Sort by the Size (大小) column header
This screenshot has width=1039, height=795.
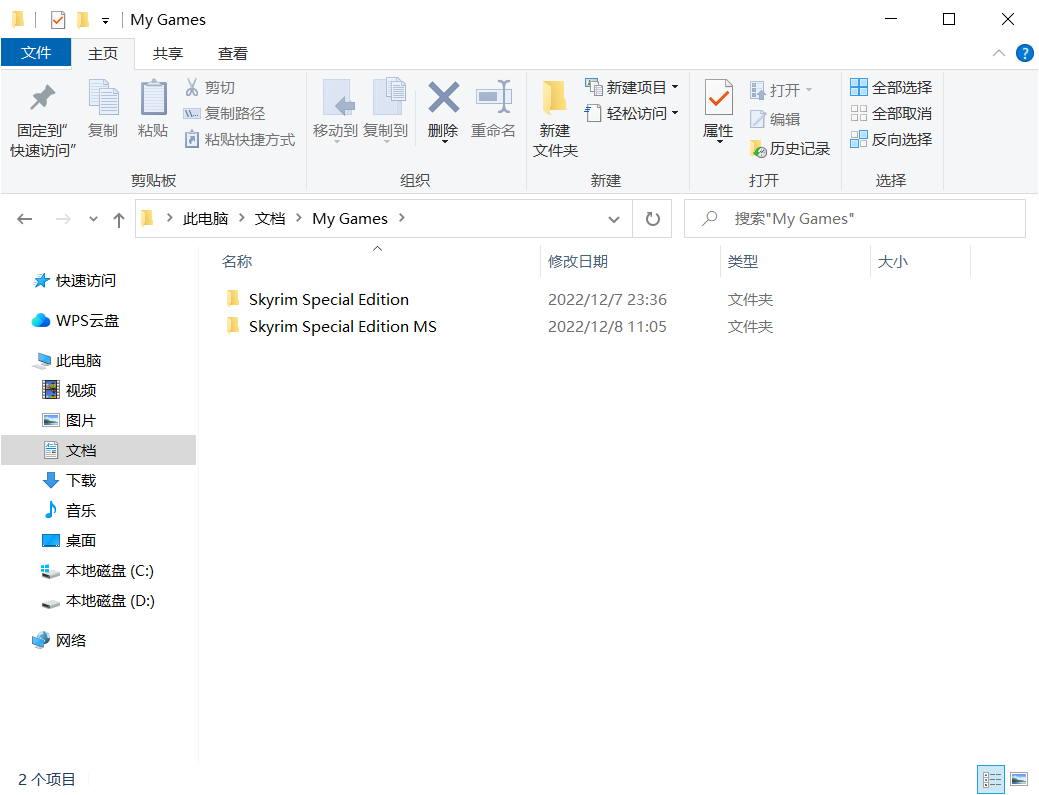[x=893, y=262]
